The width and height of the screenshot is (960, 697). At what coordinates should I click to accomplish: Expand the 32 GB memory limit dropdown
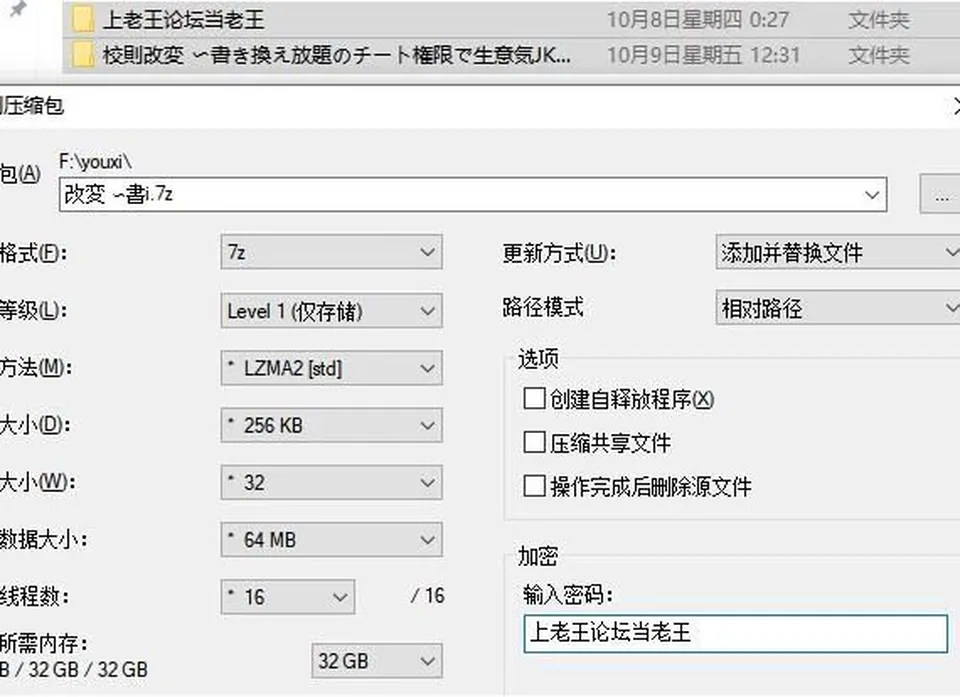pyautogui.click(x=377, y=660)
